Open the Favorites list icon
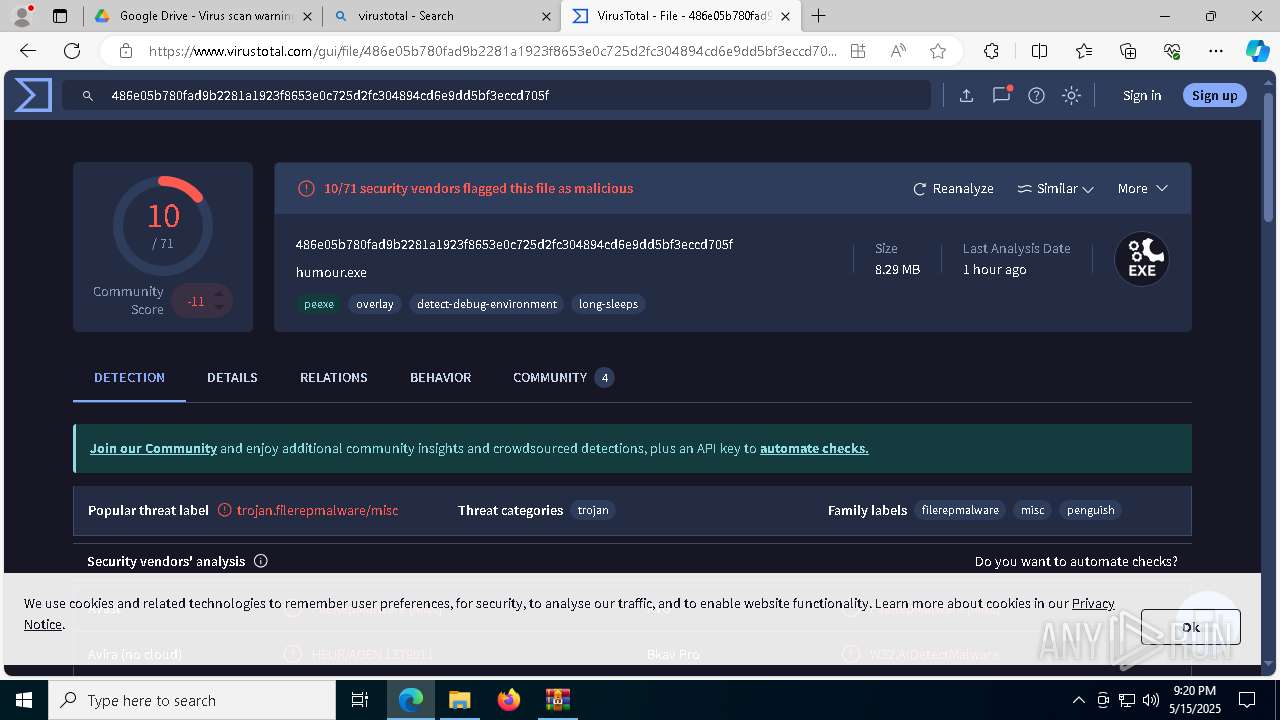The image size is (1280, 720). 1084,51
